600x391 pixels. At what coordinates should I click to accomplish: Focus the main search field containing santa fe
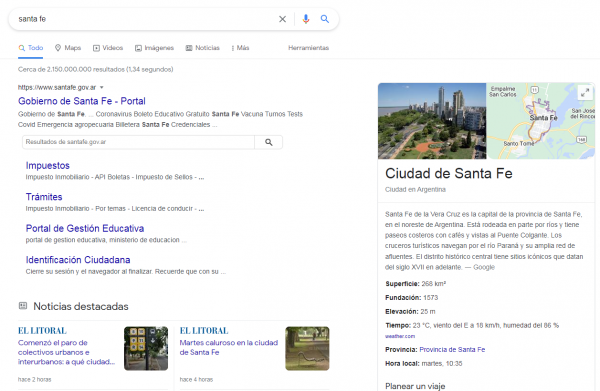[145, 19]
